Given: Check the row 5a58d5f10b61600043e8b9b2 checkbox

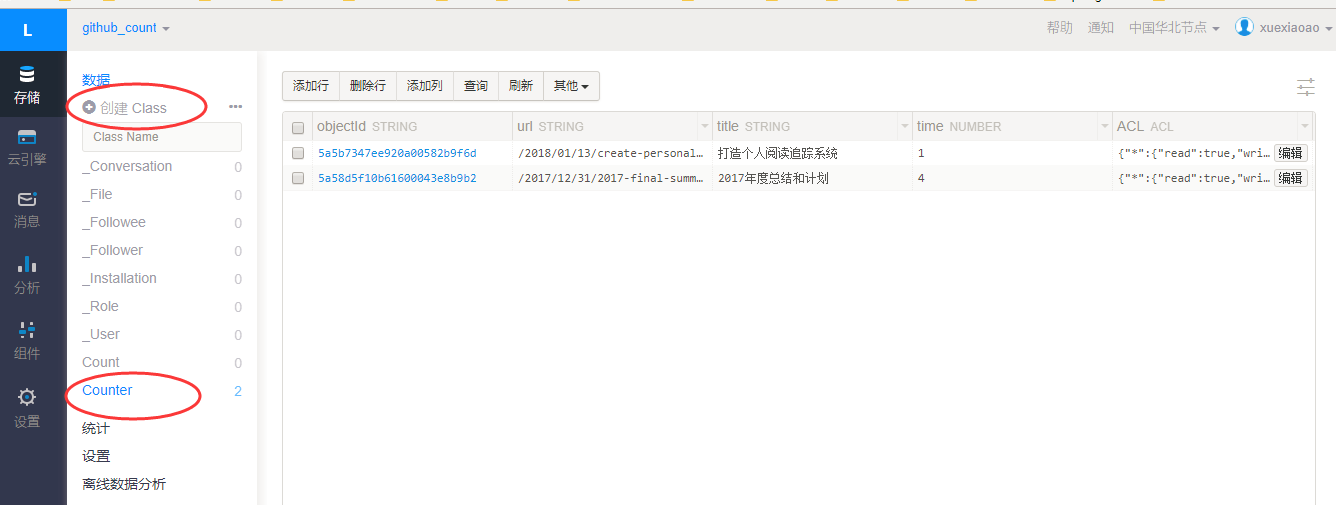Looking at the screenshot, I should point(298,178).
